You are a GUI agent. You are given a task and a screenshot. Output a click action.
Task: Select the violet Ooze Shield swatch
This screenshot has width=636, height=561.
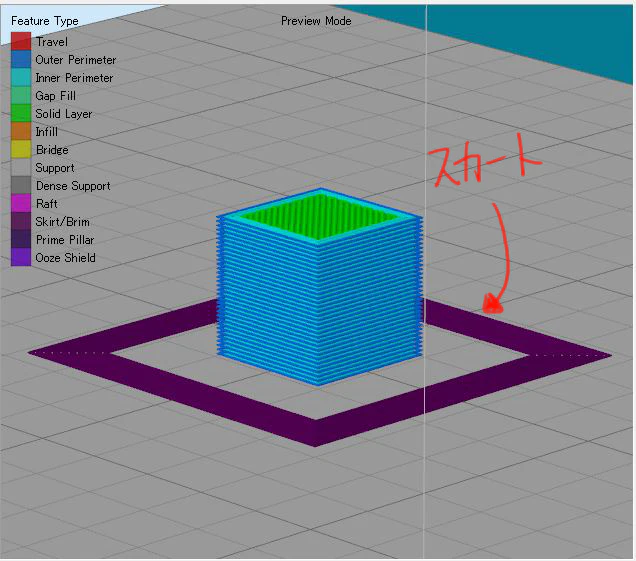21,257
